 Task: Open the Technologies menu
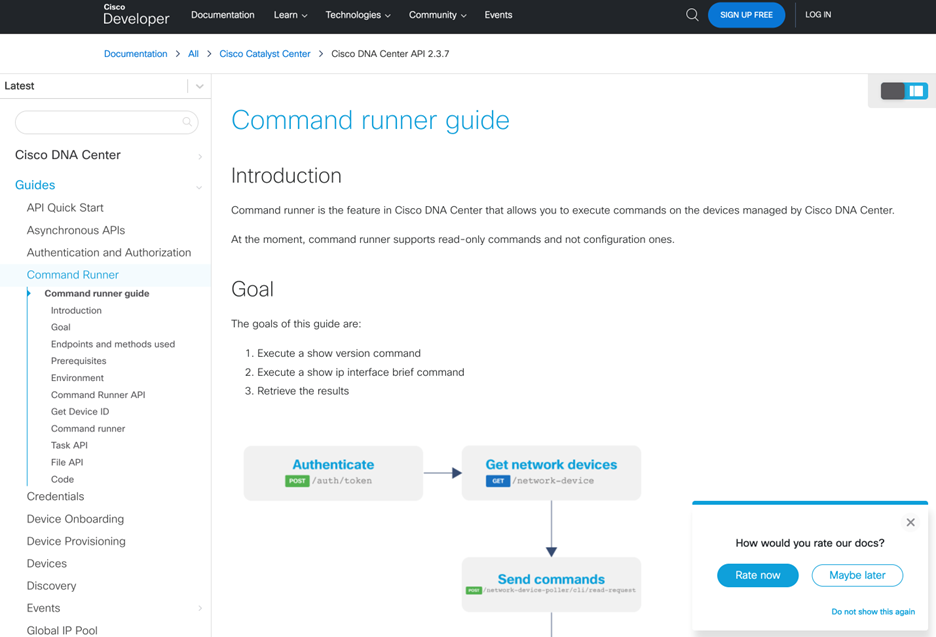357,15
